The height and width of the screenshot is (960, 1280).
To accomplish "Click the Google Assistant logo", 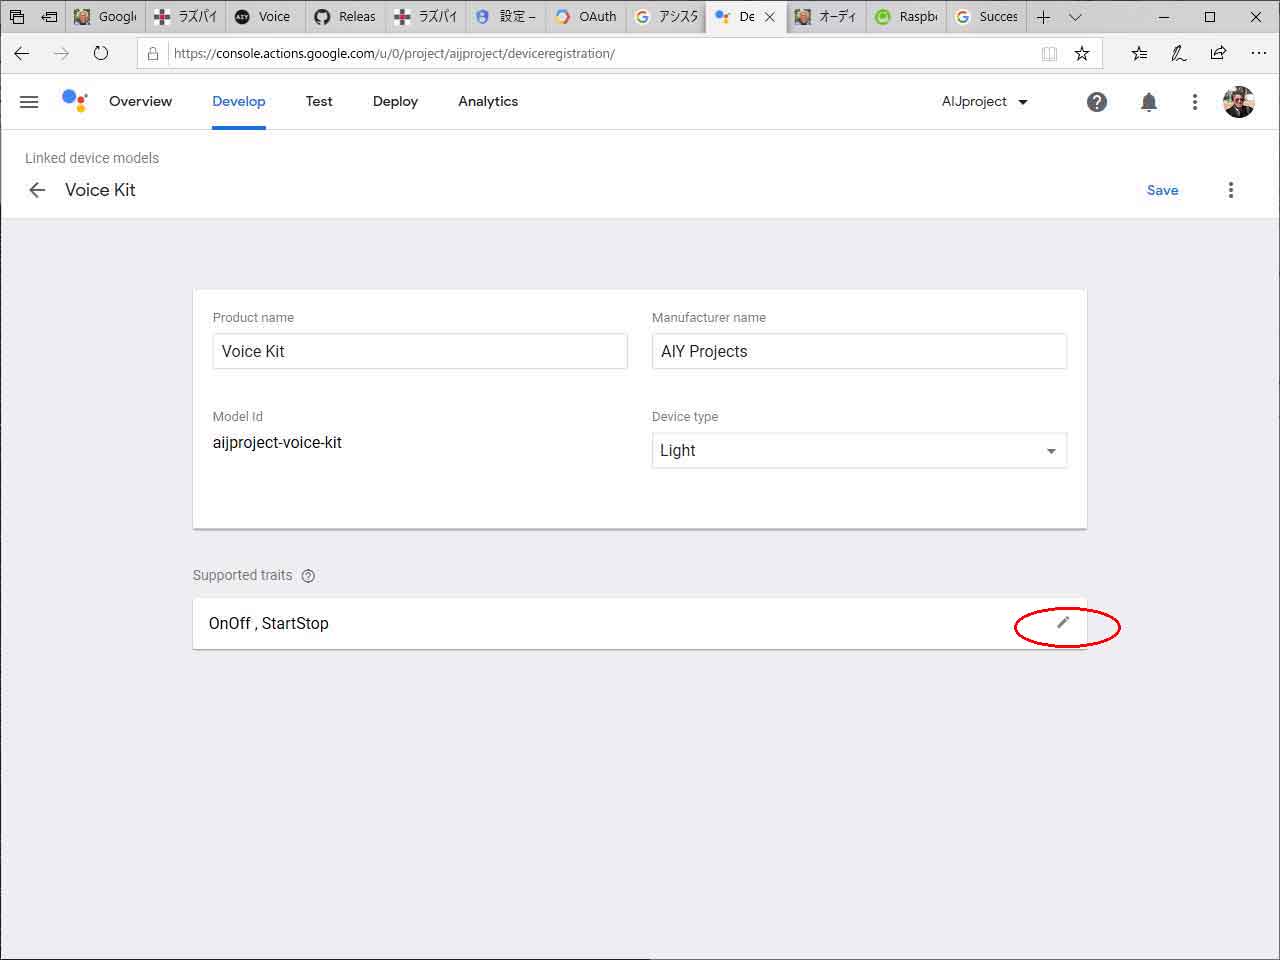I will (x=75, y=100).
